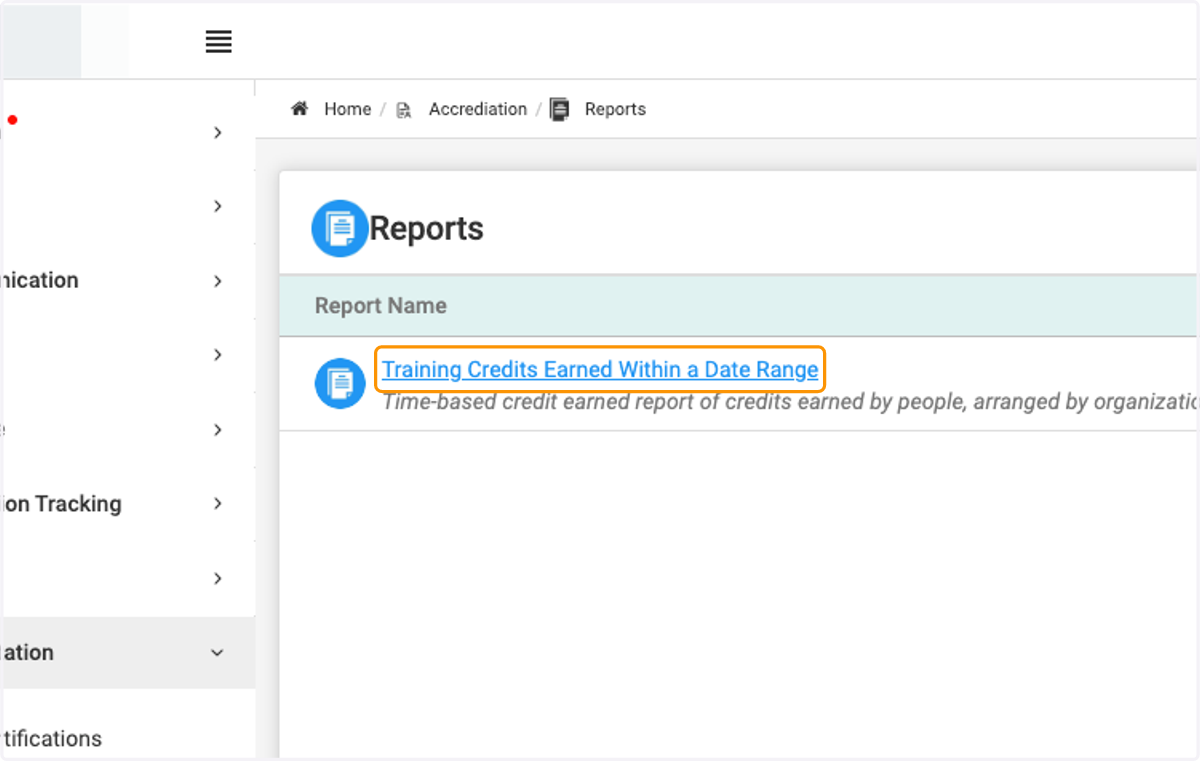Screen dimensions: 1200x761
Task: Expand the second sidebar menu chevron
Action: 218,206
